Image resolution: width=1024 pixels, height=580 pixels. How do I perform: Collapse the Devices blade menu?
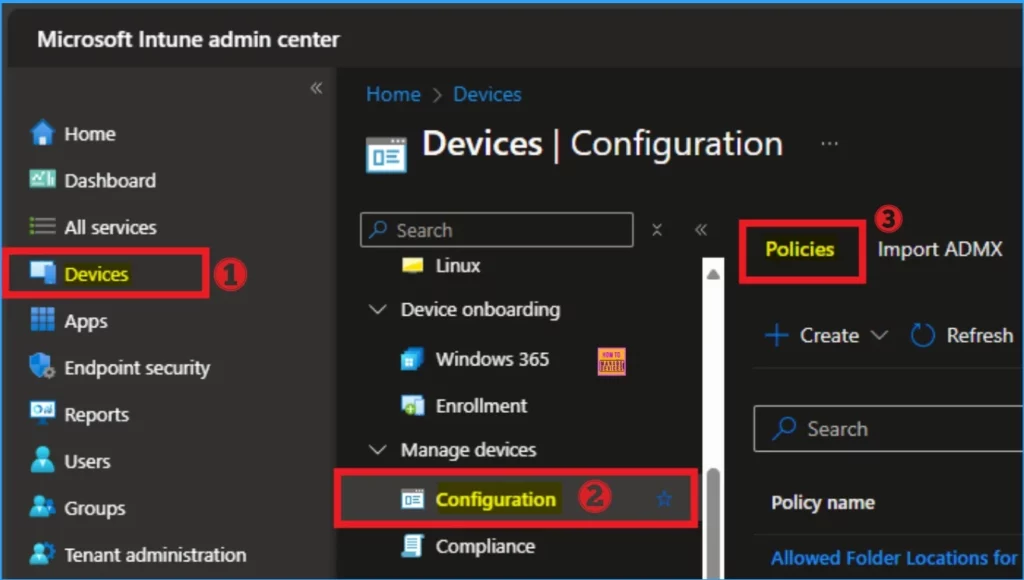(x=701, y=230)
